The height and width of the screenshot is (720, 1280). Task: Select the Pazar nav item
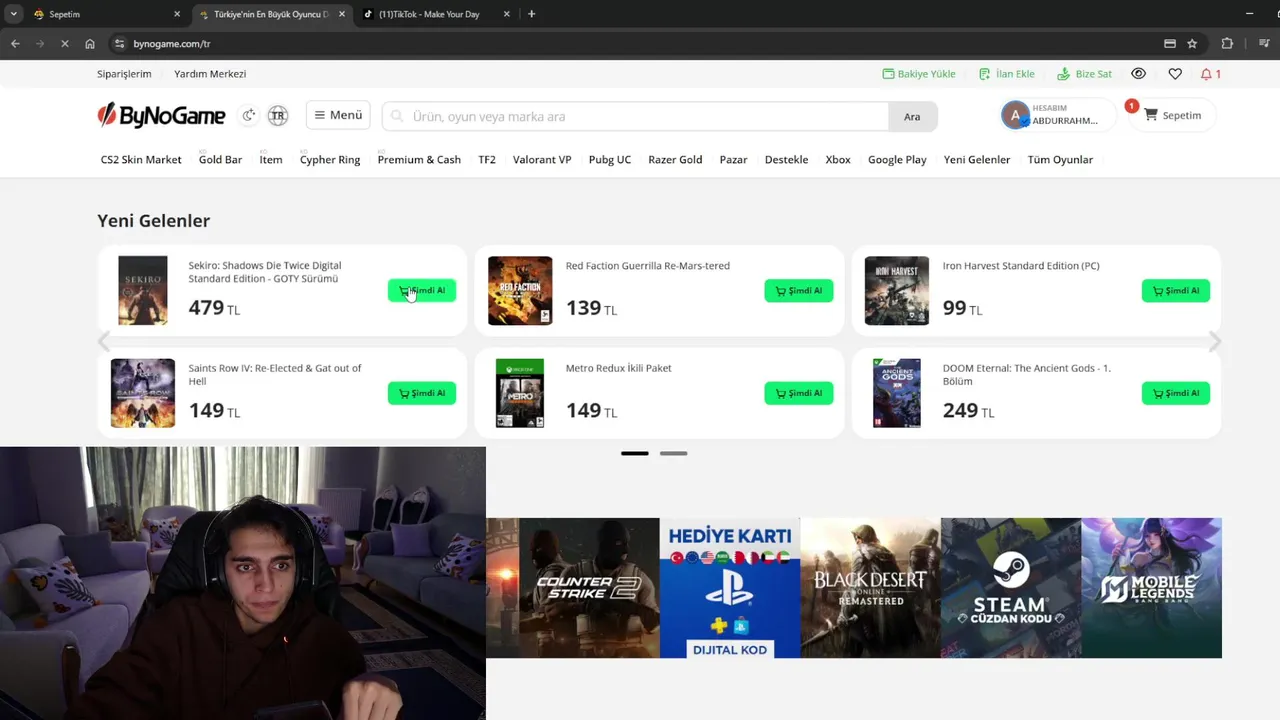click(x=733, y=160)
